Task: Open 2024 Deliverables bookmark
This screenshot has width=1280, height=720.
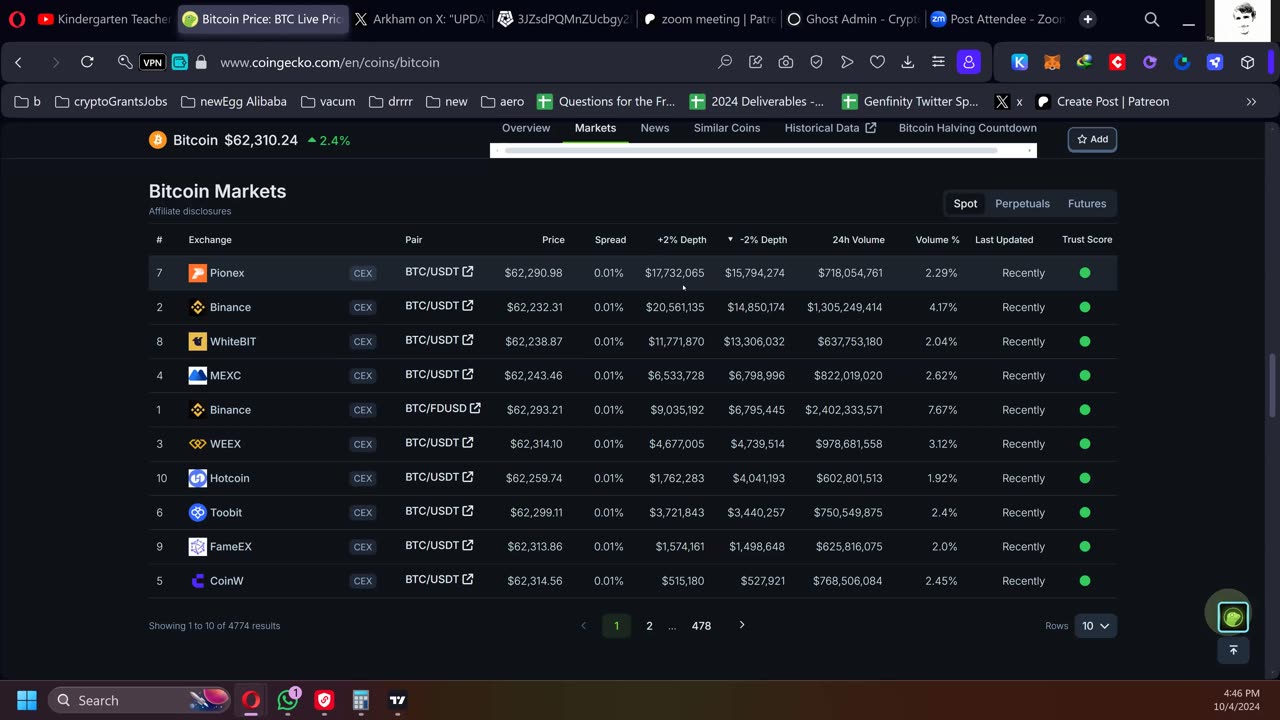Action: (x=759, y=101)
